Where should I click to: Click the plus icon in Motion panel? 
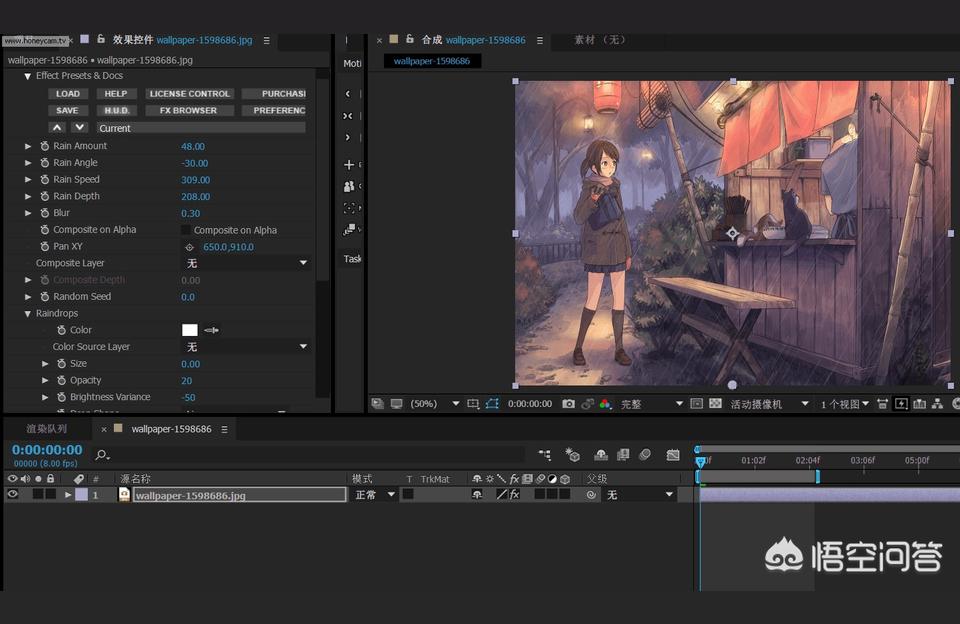click(x=349, y=164)
